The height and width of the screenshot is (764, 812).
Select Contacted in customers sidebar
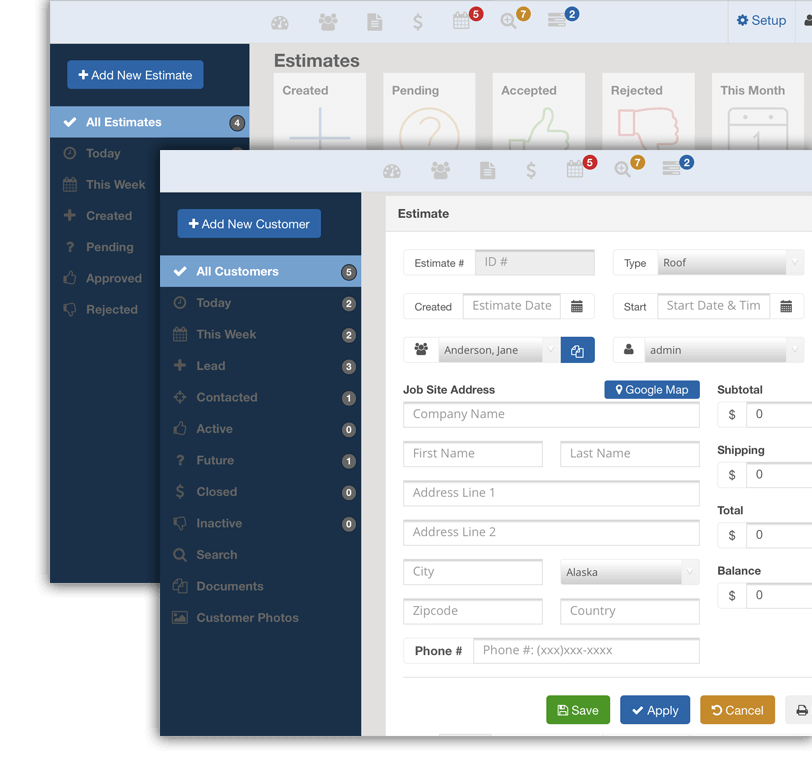(x=260, y=397)
